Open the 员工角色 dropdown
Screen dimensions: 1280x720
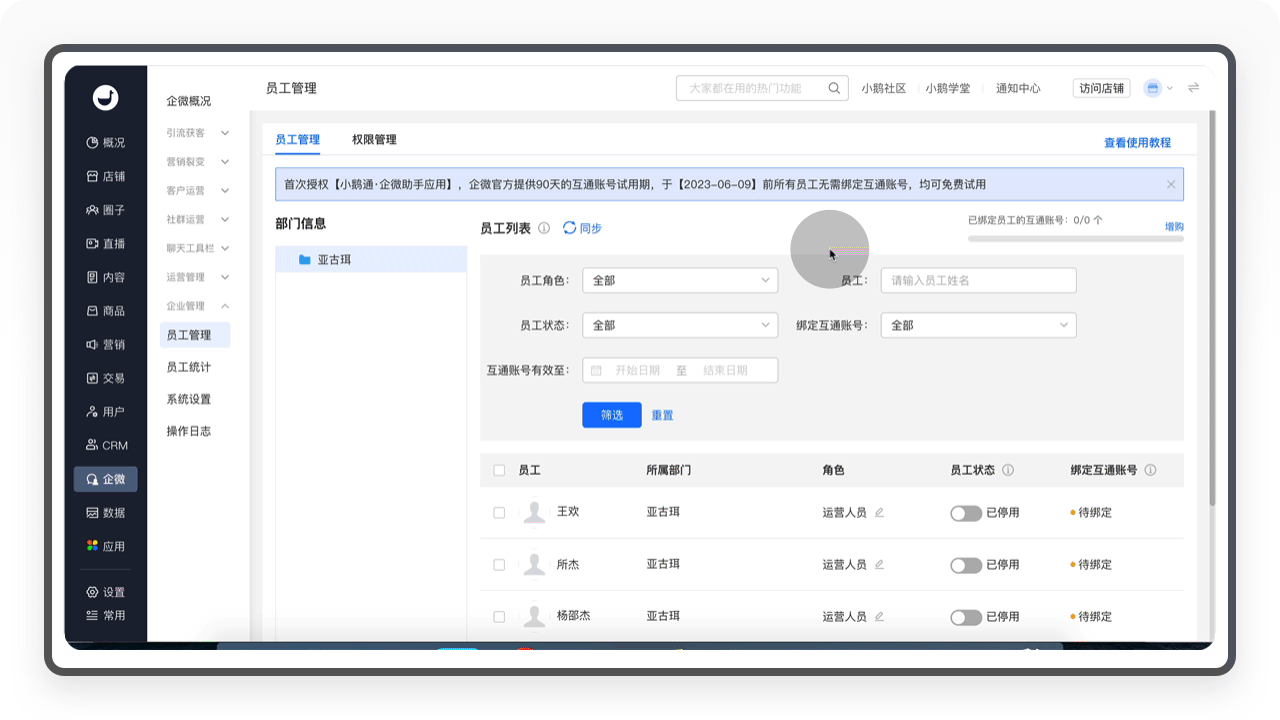pyautogui.click(x=680, y=280)
